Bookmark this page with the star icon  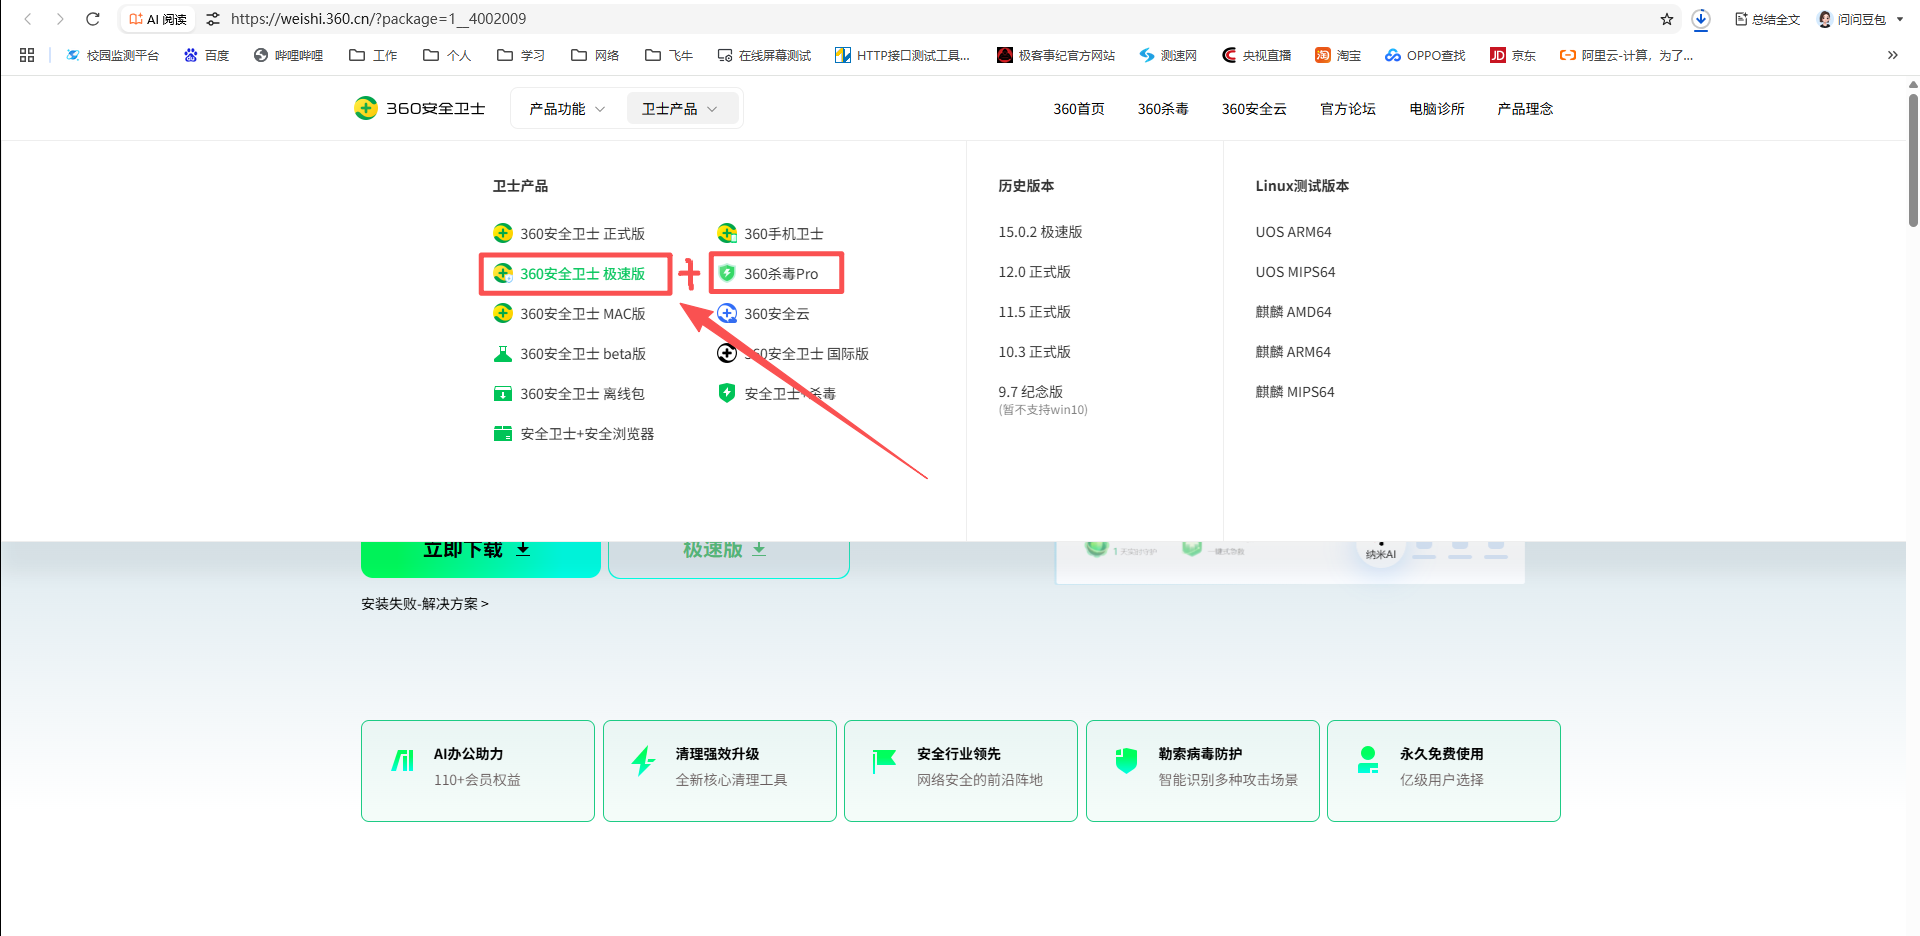[x=1666, y=19]
